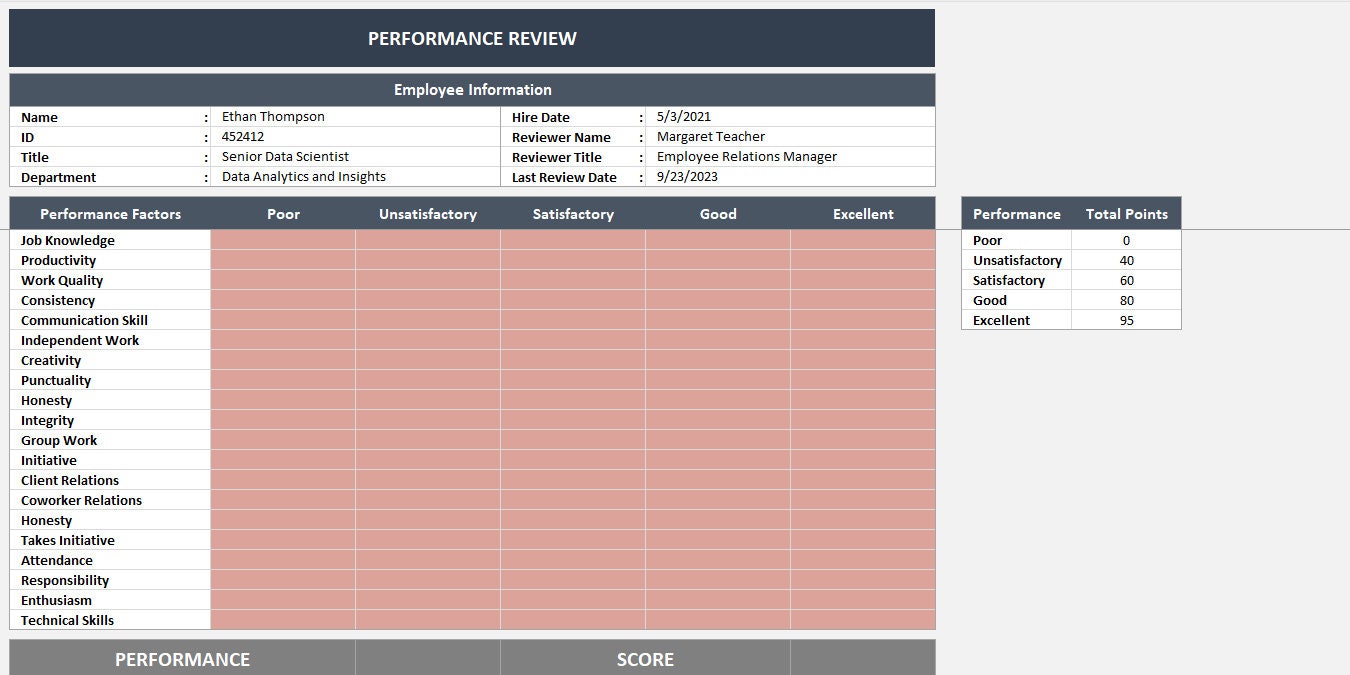Rate Communication Skill as Good
The width and height of the screenshot is (1350, 675).
(x=717, y=320)
